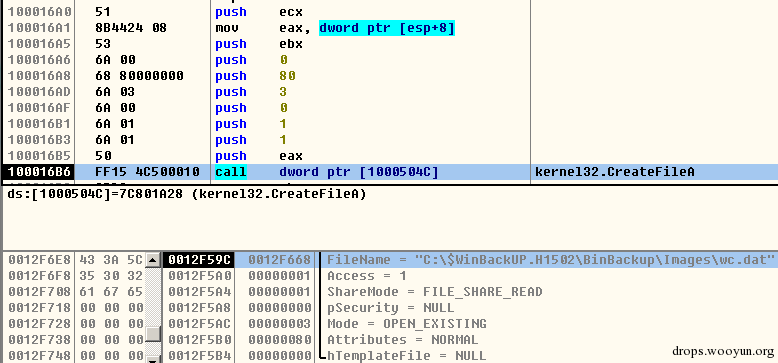Screen dimensions: 778x363
Task: Select the dump row at address 0012F6E8
Action: 74,259
